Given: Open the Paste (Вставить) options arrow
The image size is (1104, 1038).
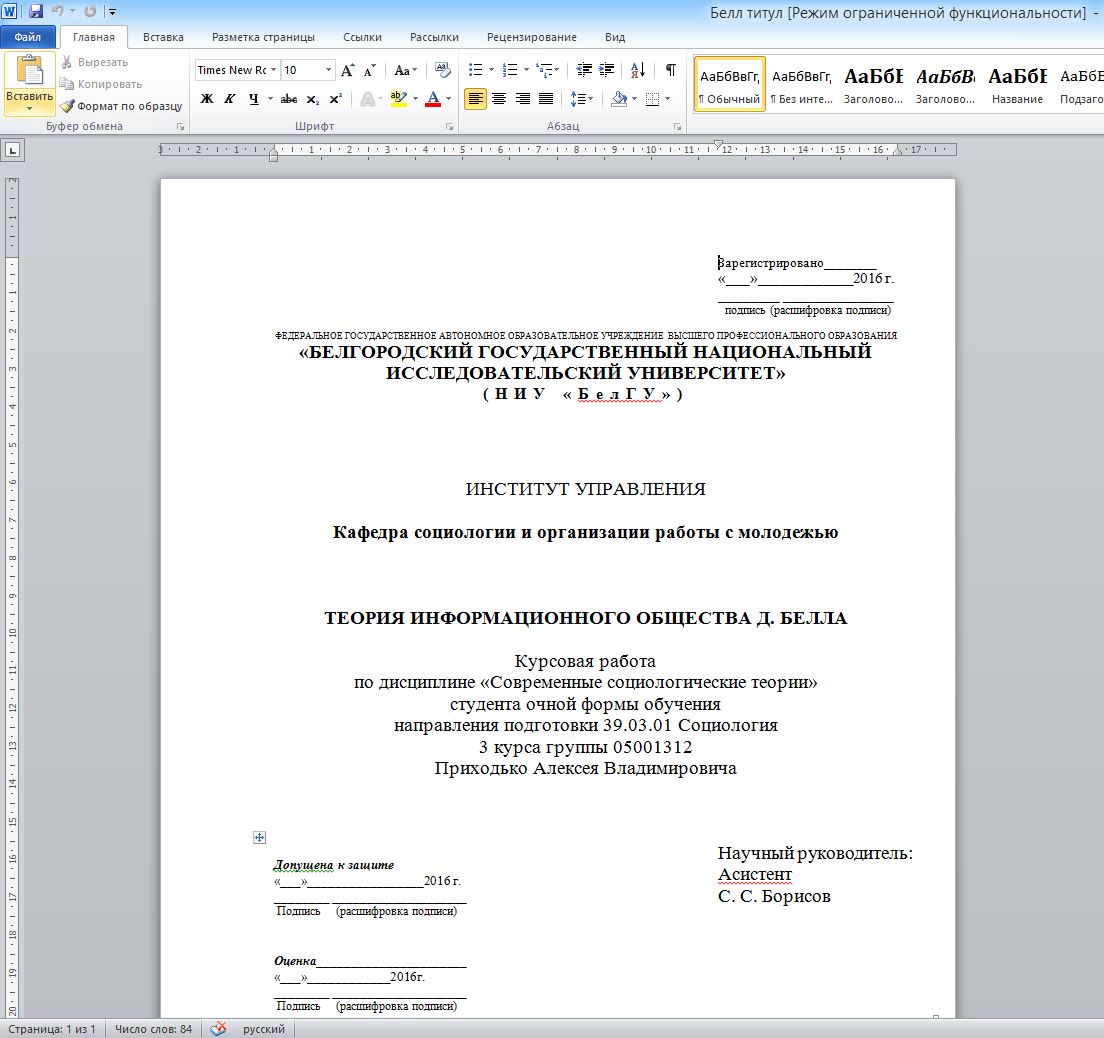Looking at the screenshot, I should point(30,108).
